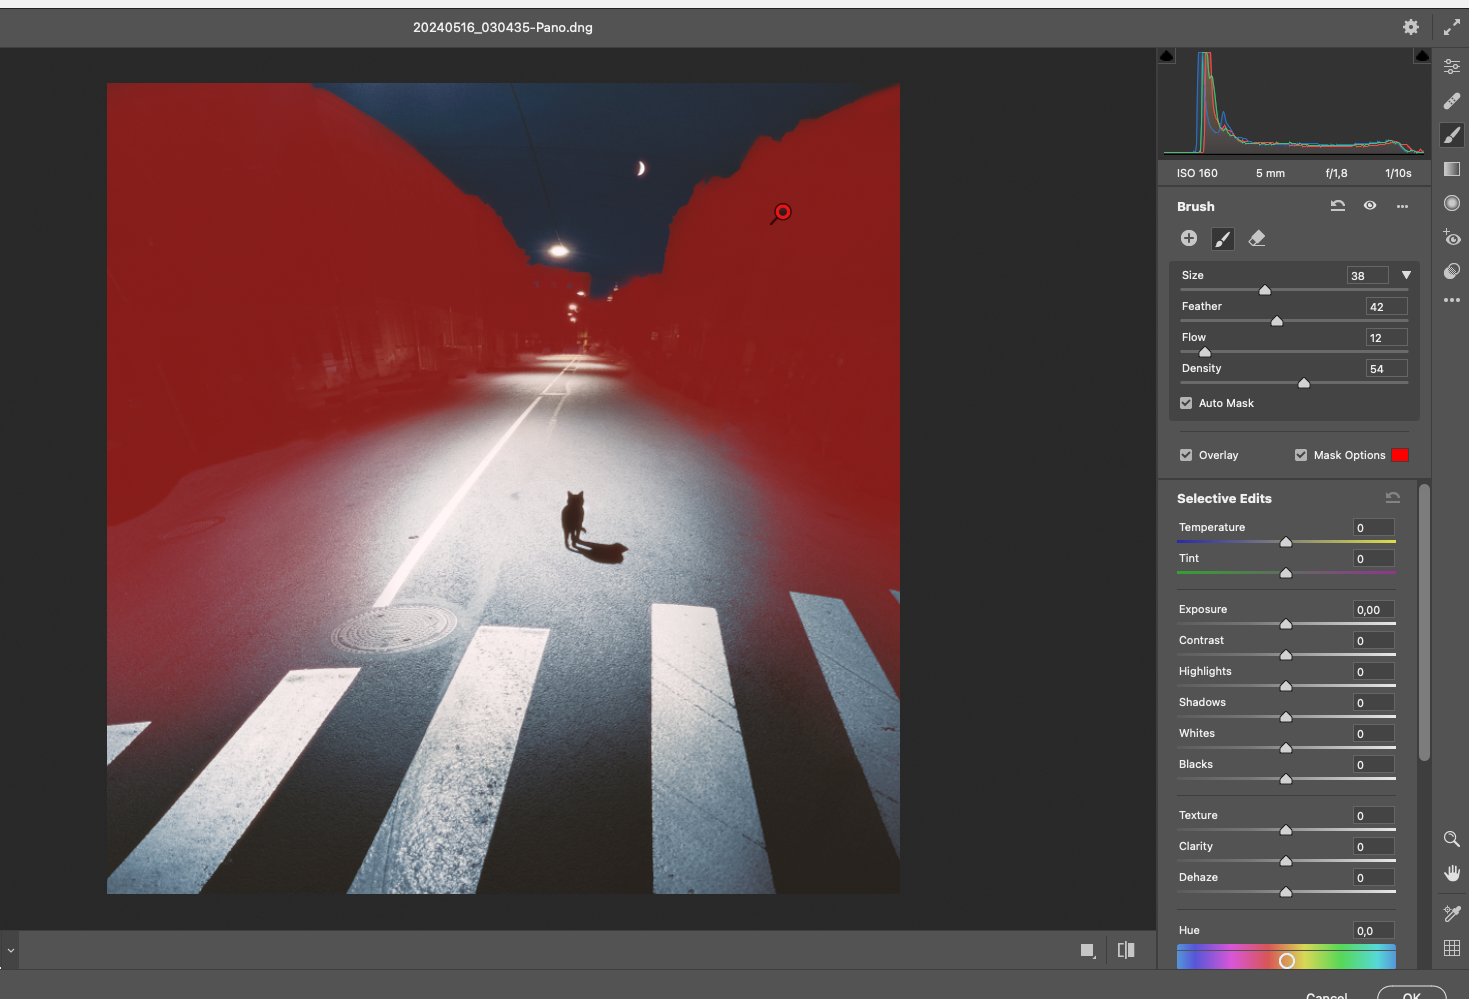The width and height of the screenshot is (1469, 999).
Task: Click the OK button
Action: click(x=1410, y=994)
